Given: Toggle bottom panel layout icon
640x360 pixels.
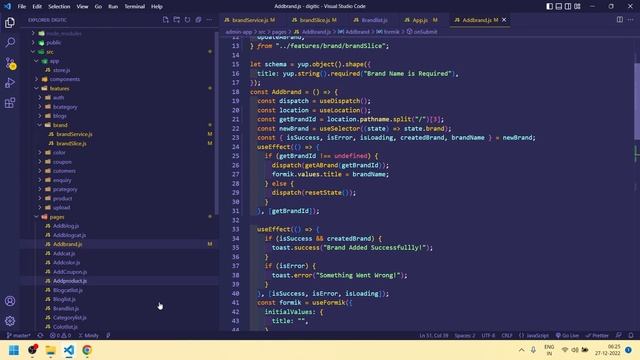Looking at the screenshot, I should [559, 6].
